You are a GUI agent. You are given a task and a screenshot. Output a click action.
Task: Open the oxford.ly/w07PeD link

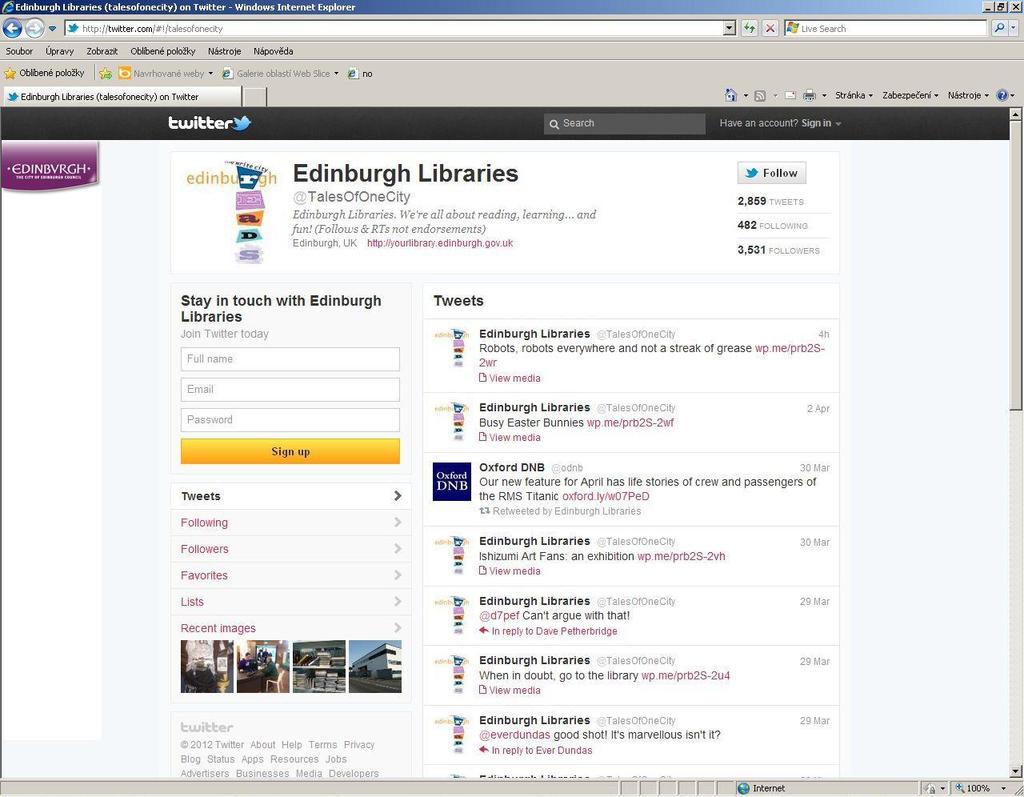coord(605,496)
